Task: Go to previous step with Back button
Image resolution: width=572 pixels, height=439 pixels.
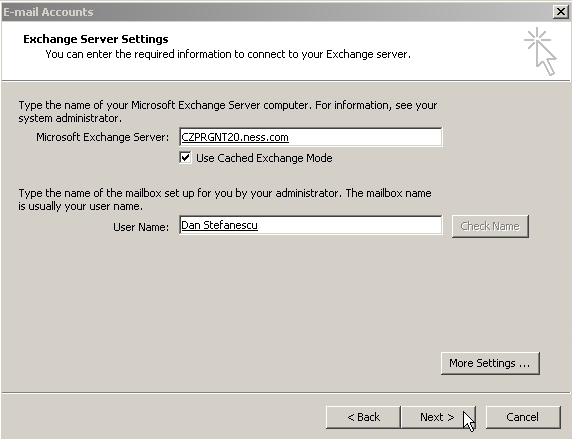Action: point(363,417)
